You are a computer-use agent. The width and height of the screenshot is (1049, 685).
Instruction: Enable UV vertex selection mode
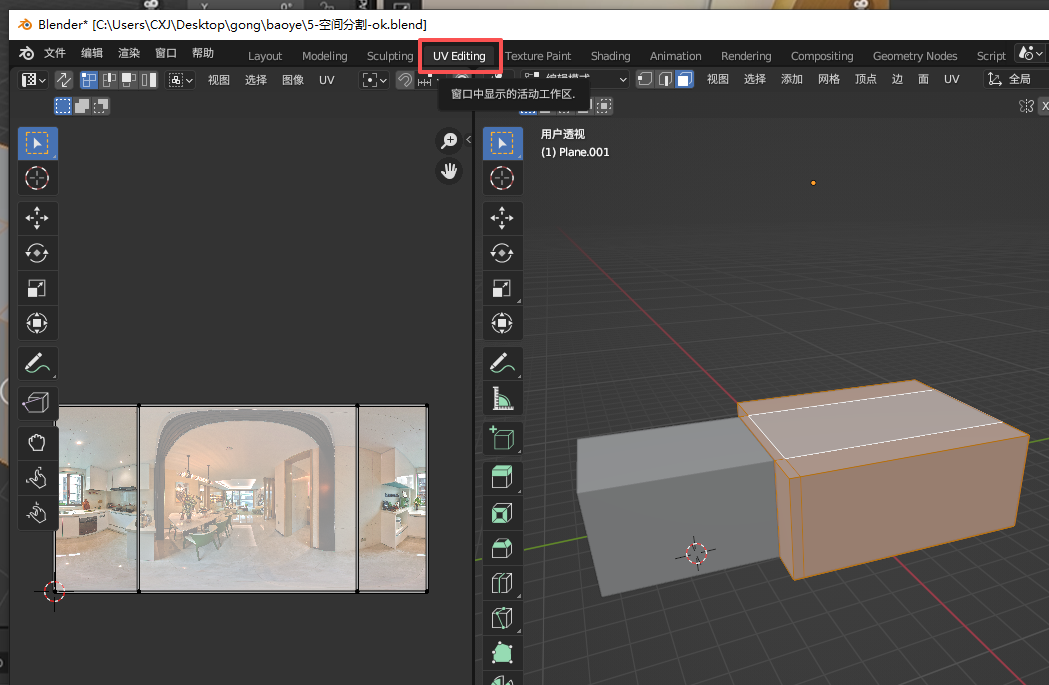tap(89, 80)
